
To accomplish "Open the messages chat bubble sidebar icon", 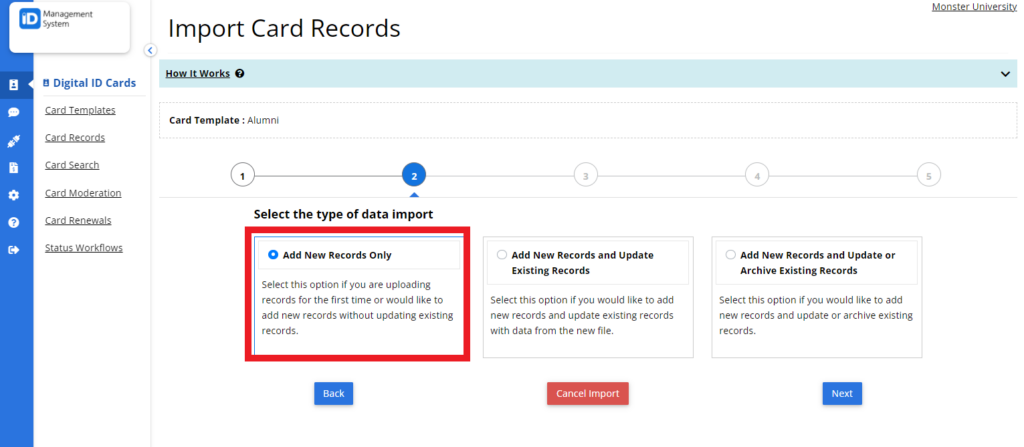I will [x=14, y=112].
